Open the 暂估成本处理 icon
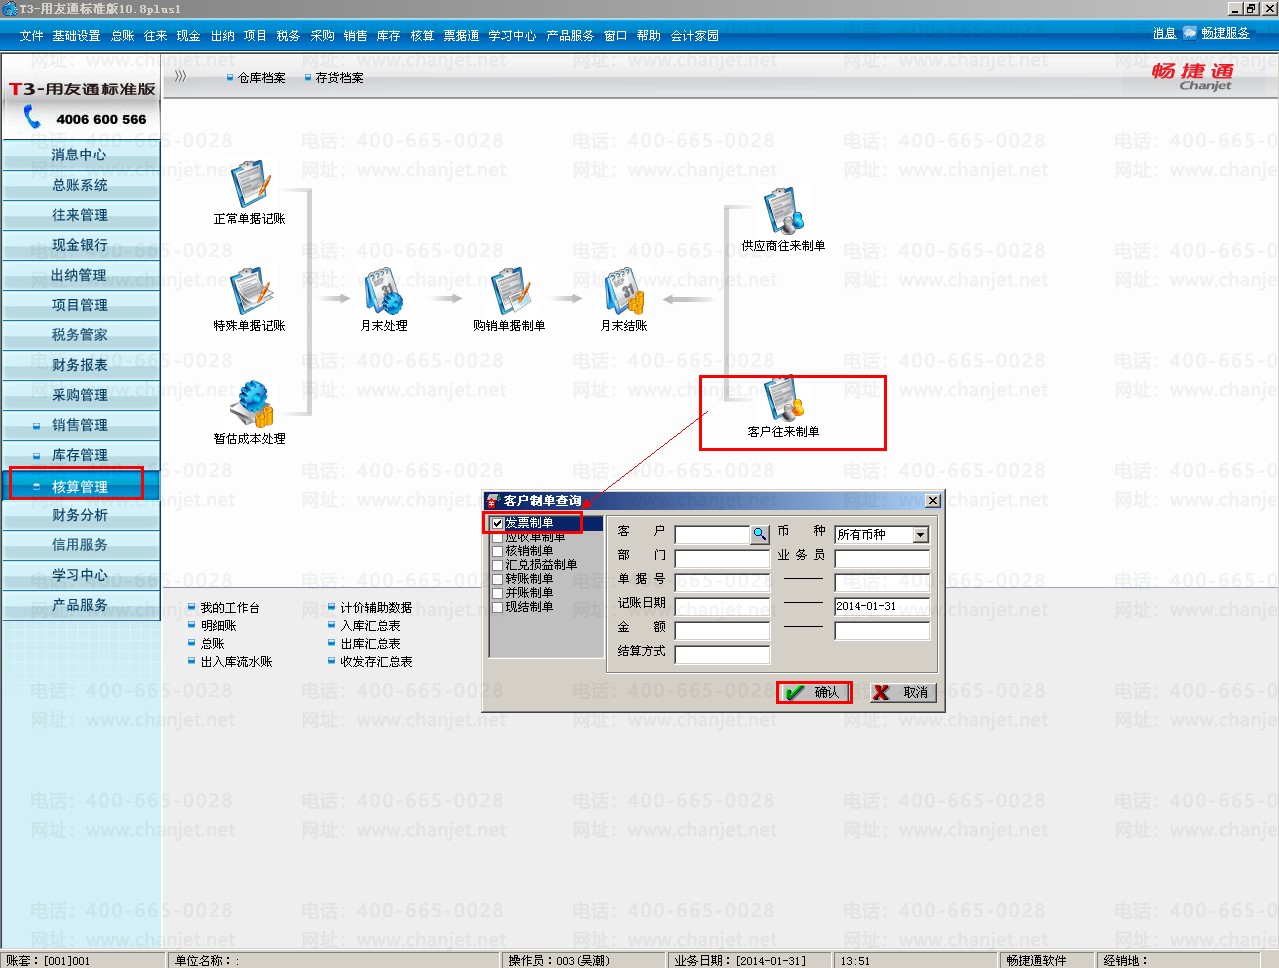 tap(250, 405)
